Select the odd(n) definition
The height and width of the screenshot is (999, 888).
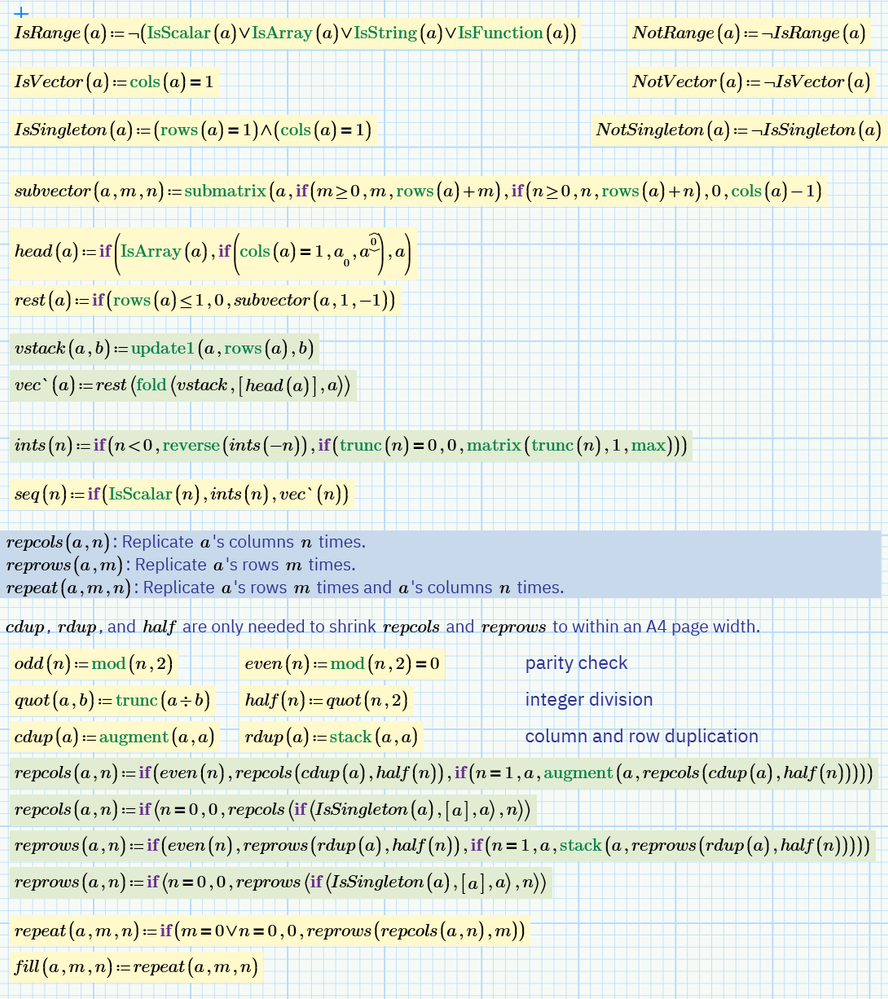[94, 664]
